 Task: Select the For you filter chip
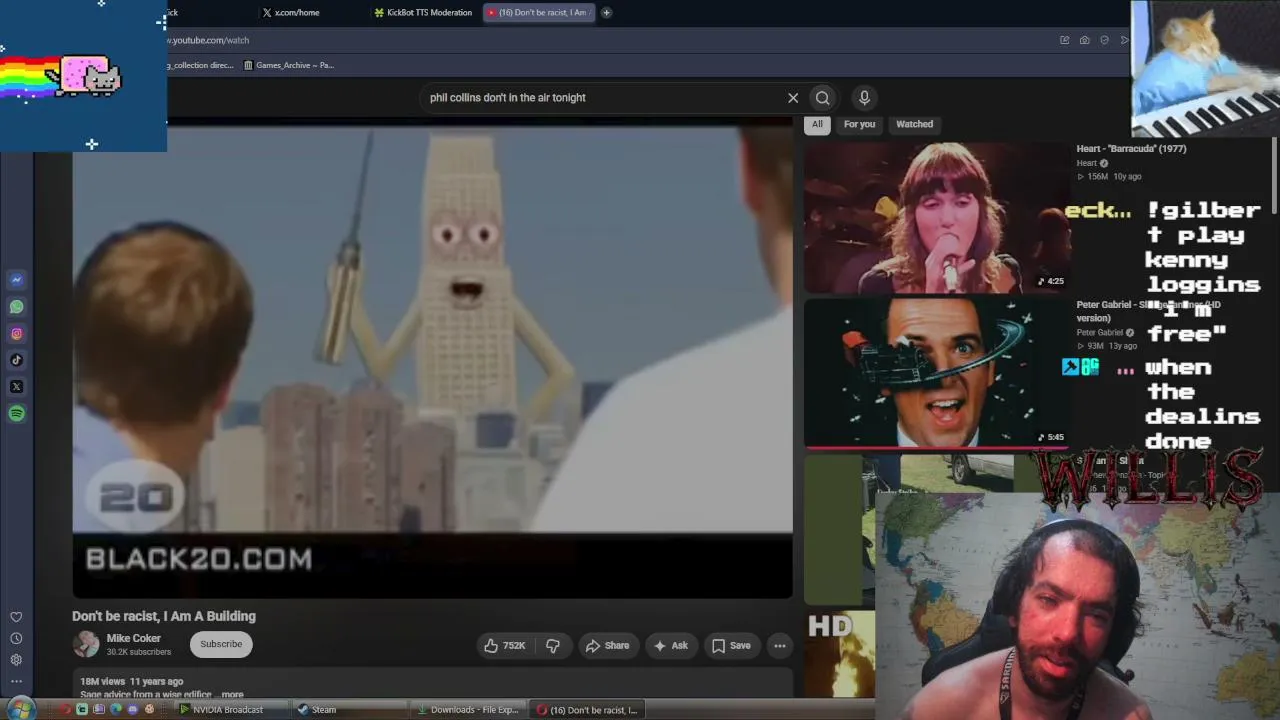[859, 124]
